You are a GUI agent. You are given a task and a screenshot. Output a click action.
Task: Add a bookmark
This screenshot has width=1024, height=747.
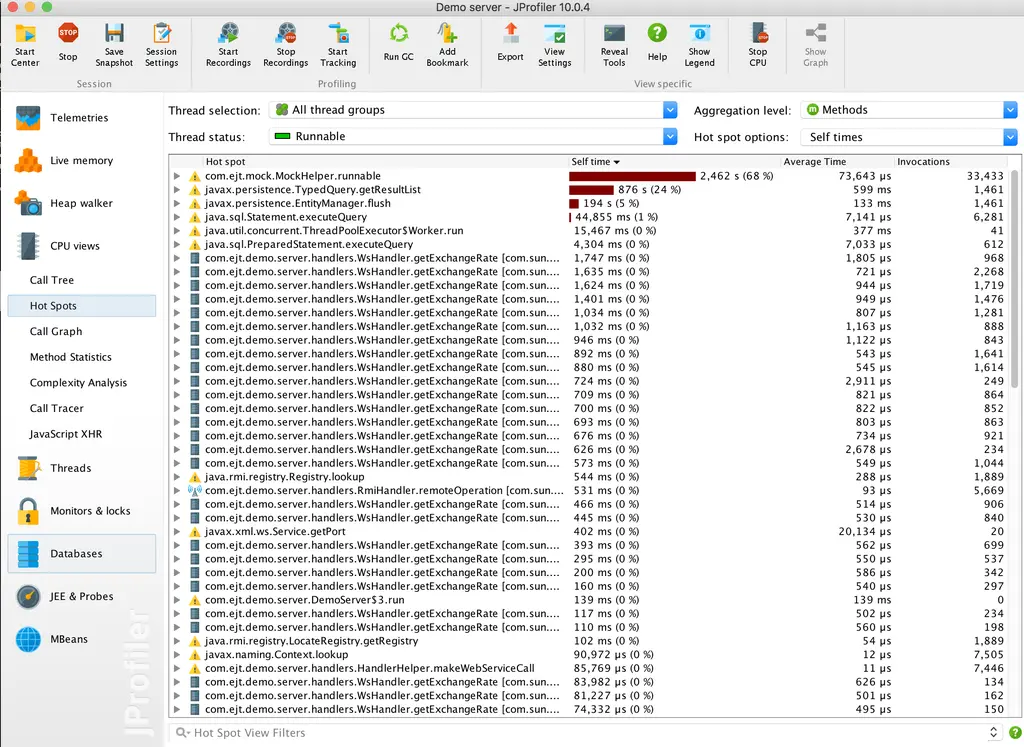[447, 45]
